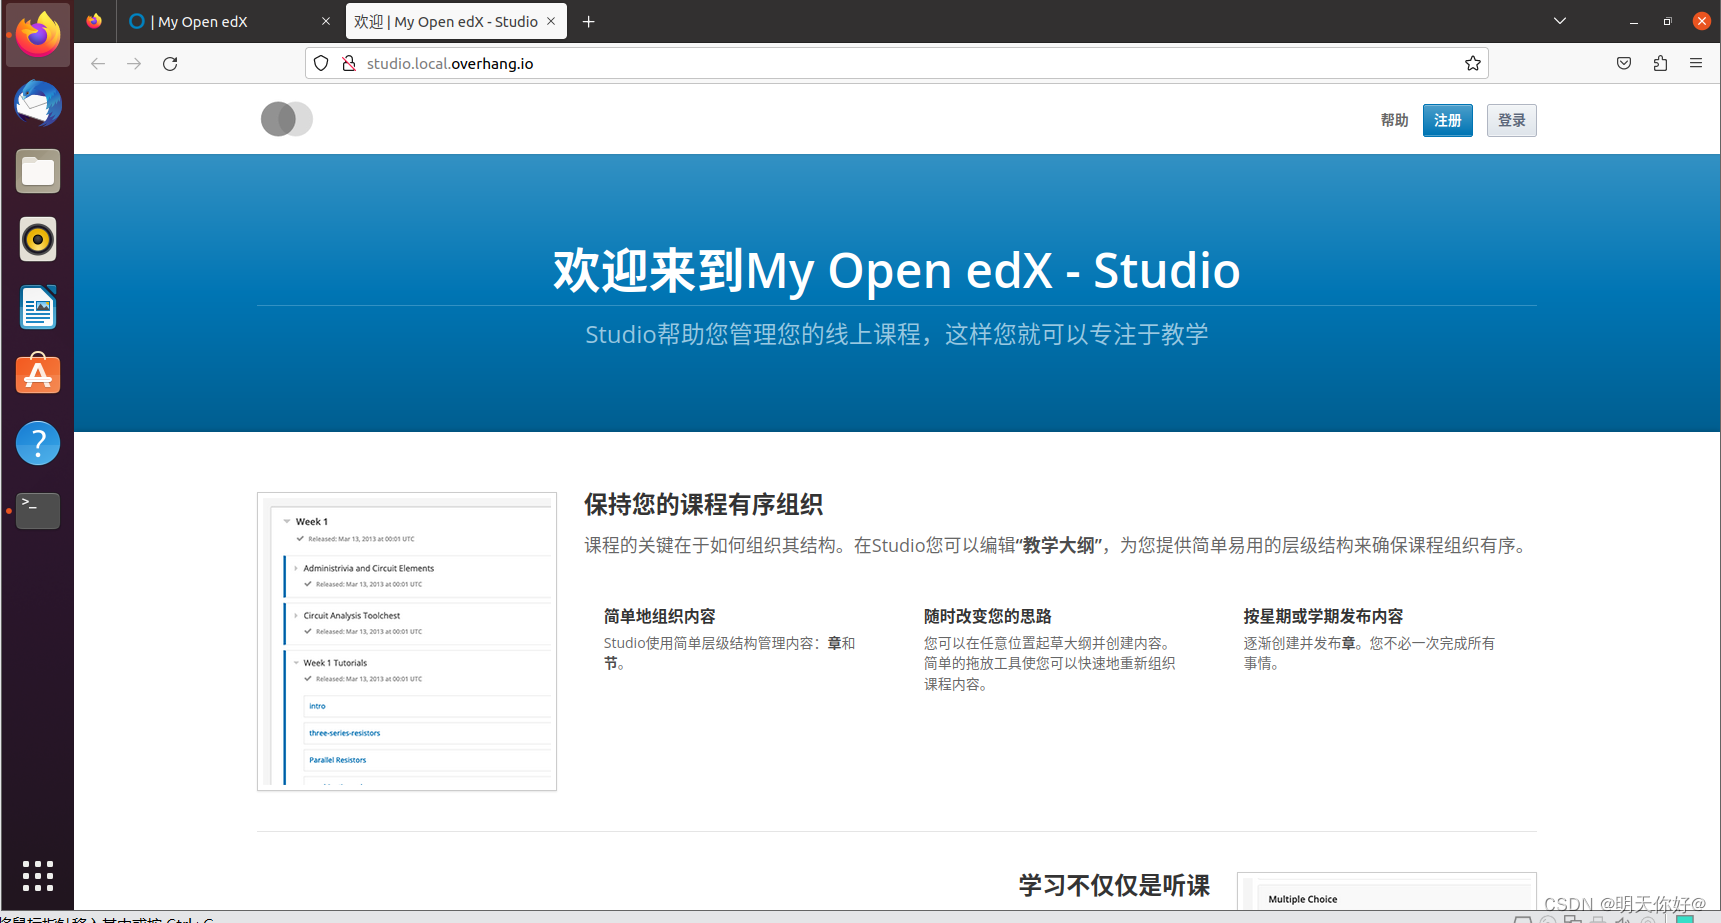Viewport: 1721px width, 923px height.
Task: Click the Save to Pocket icon
Action: pos(1623,62)
